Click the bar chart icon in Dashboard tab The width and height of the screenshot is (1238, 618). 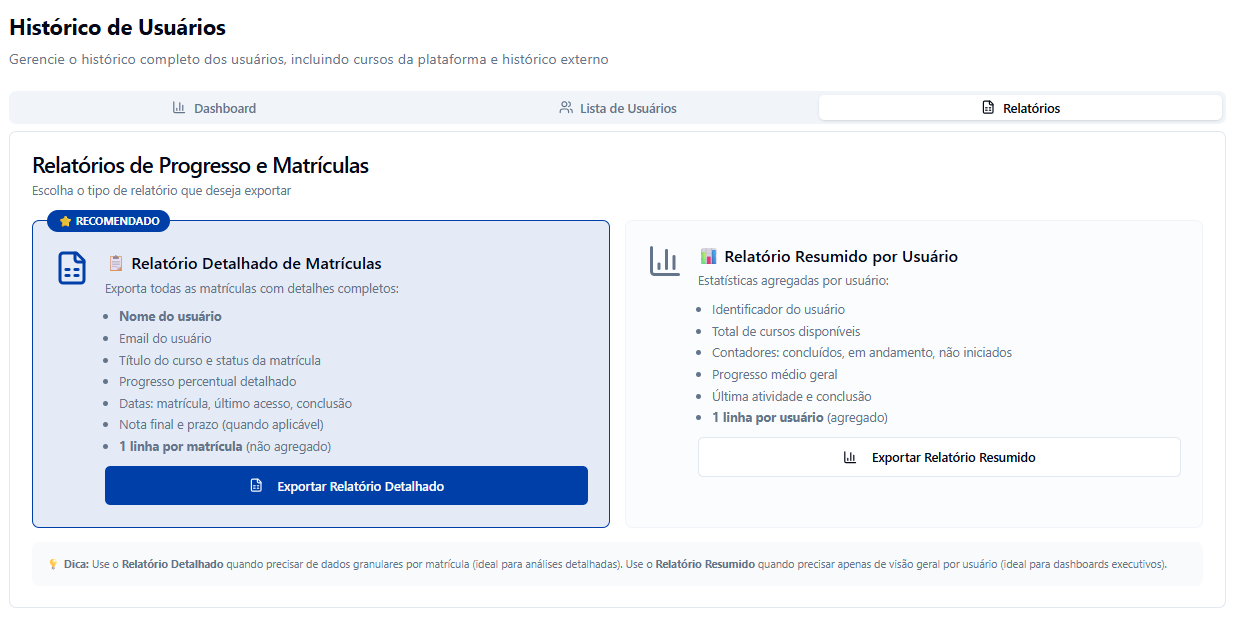coord(179,108)
